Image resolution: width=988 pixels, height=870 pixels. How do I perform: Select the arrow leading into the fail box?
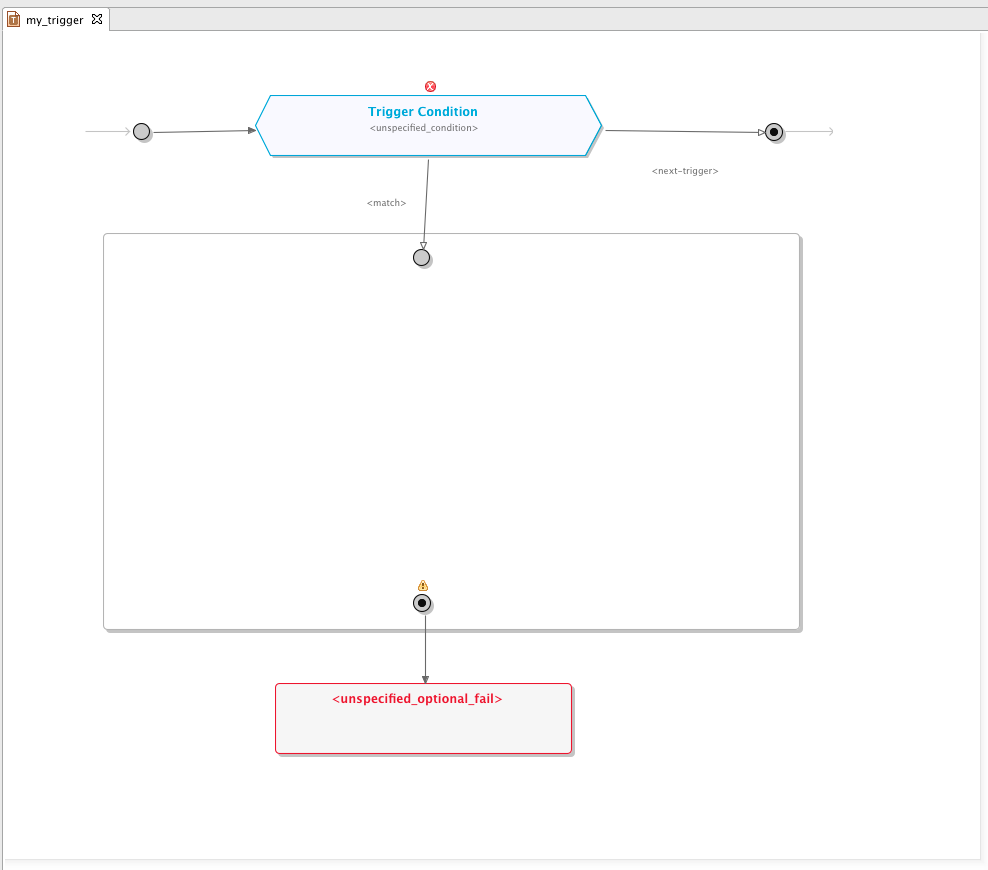pyautogui.click(x=425, y=648)
